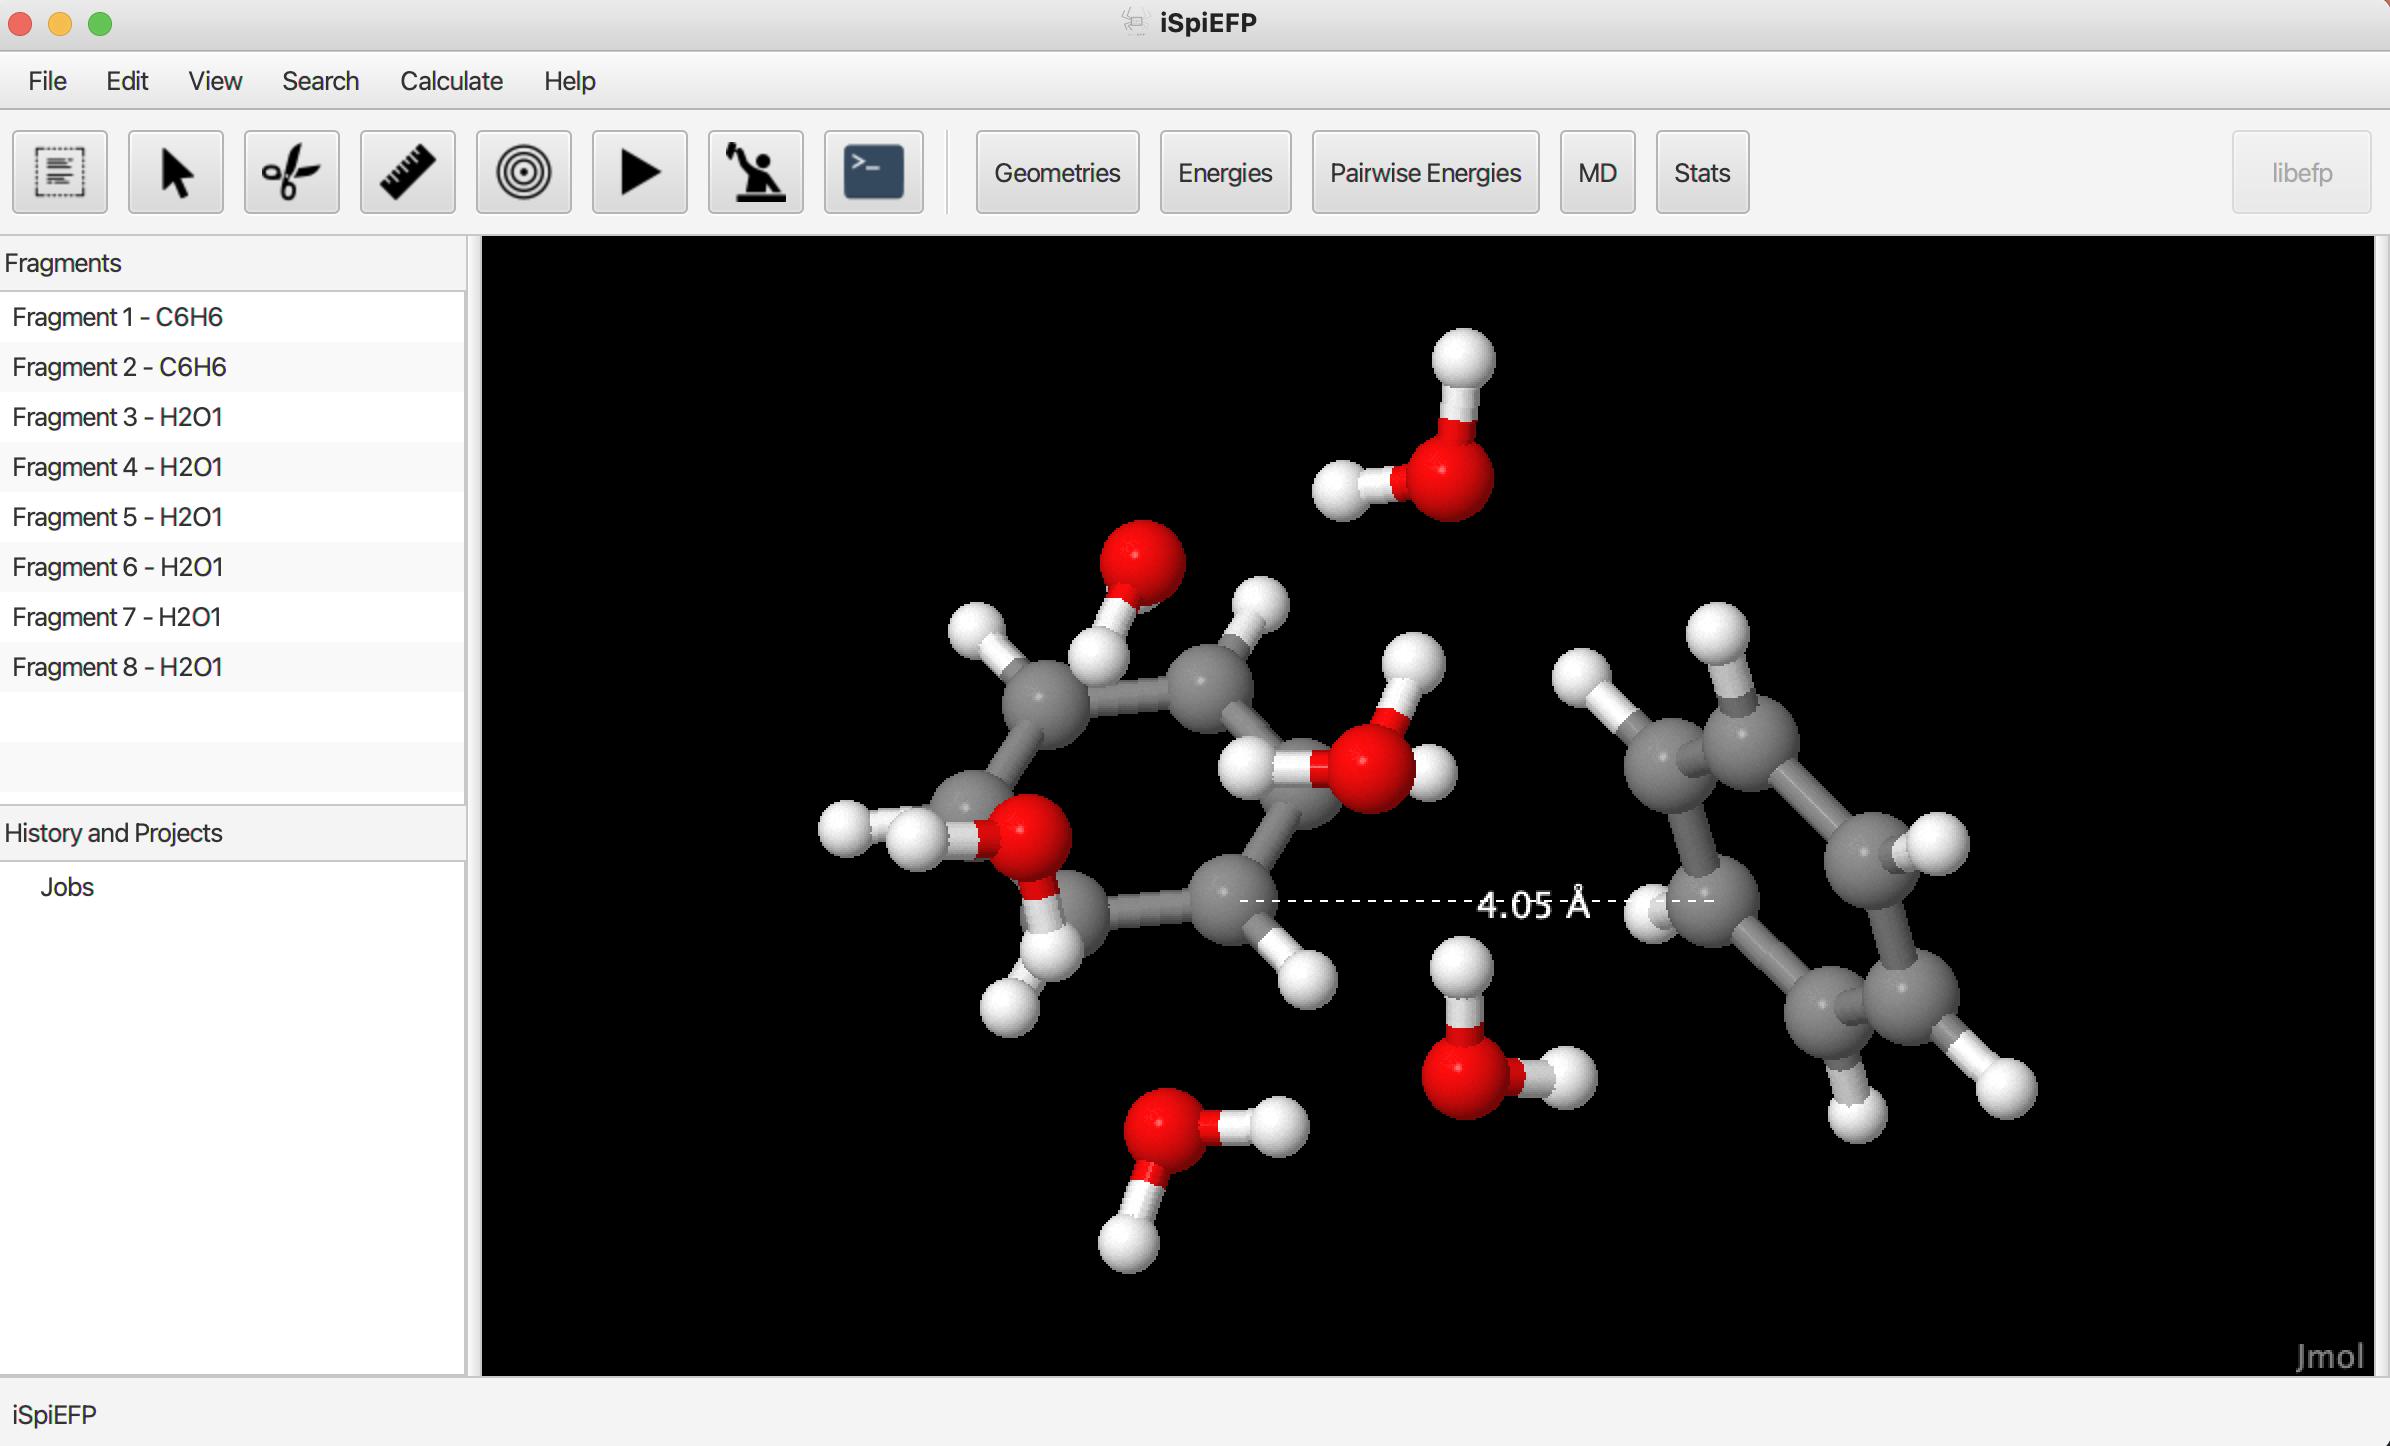Select Fragment 2 - C6H6

tap(232, 367)
